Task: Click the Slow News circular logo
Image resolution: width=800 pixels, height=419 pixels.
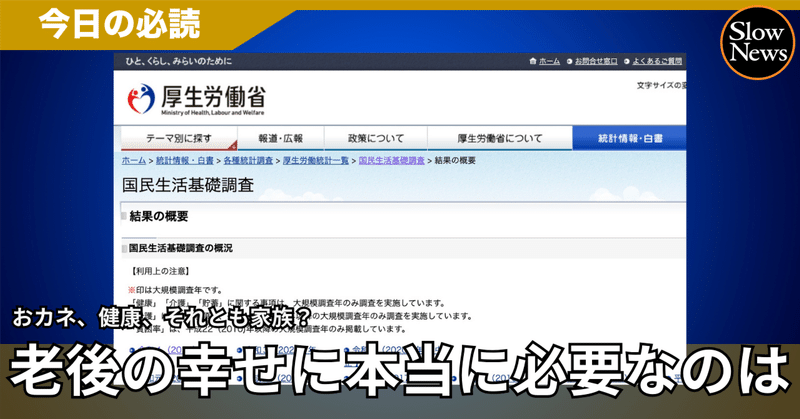Action: click(757, 43)
